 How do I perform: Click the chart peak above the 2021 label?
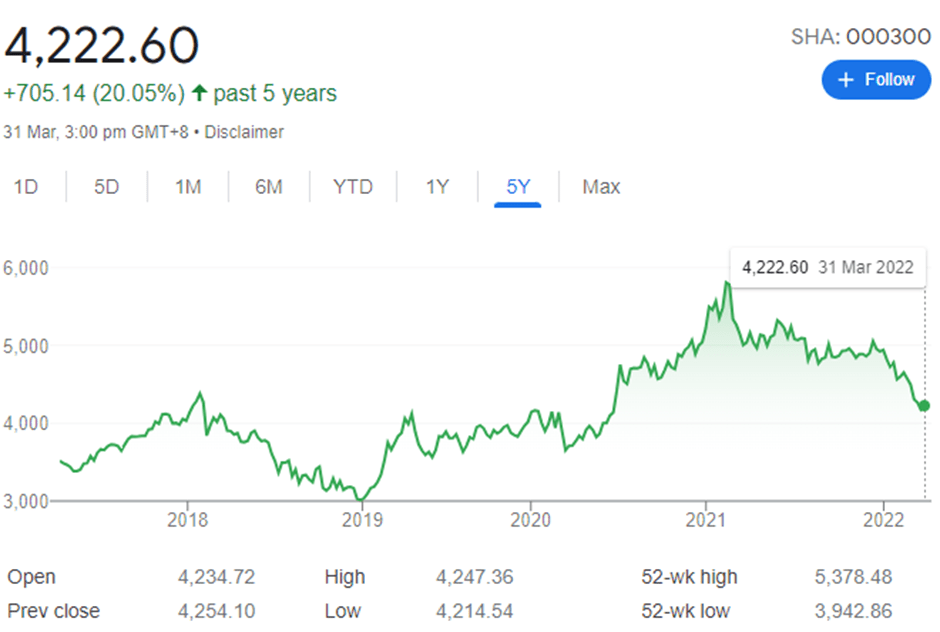[x=728, y=283]
